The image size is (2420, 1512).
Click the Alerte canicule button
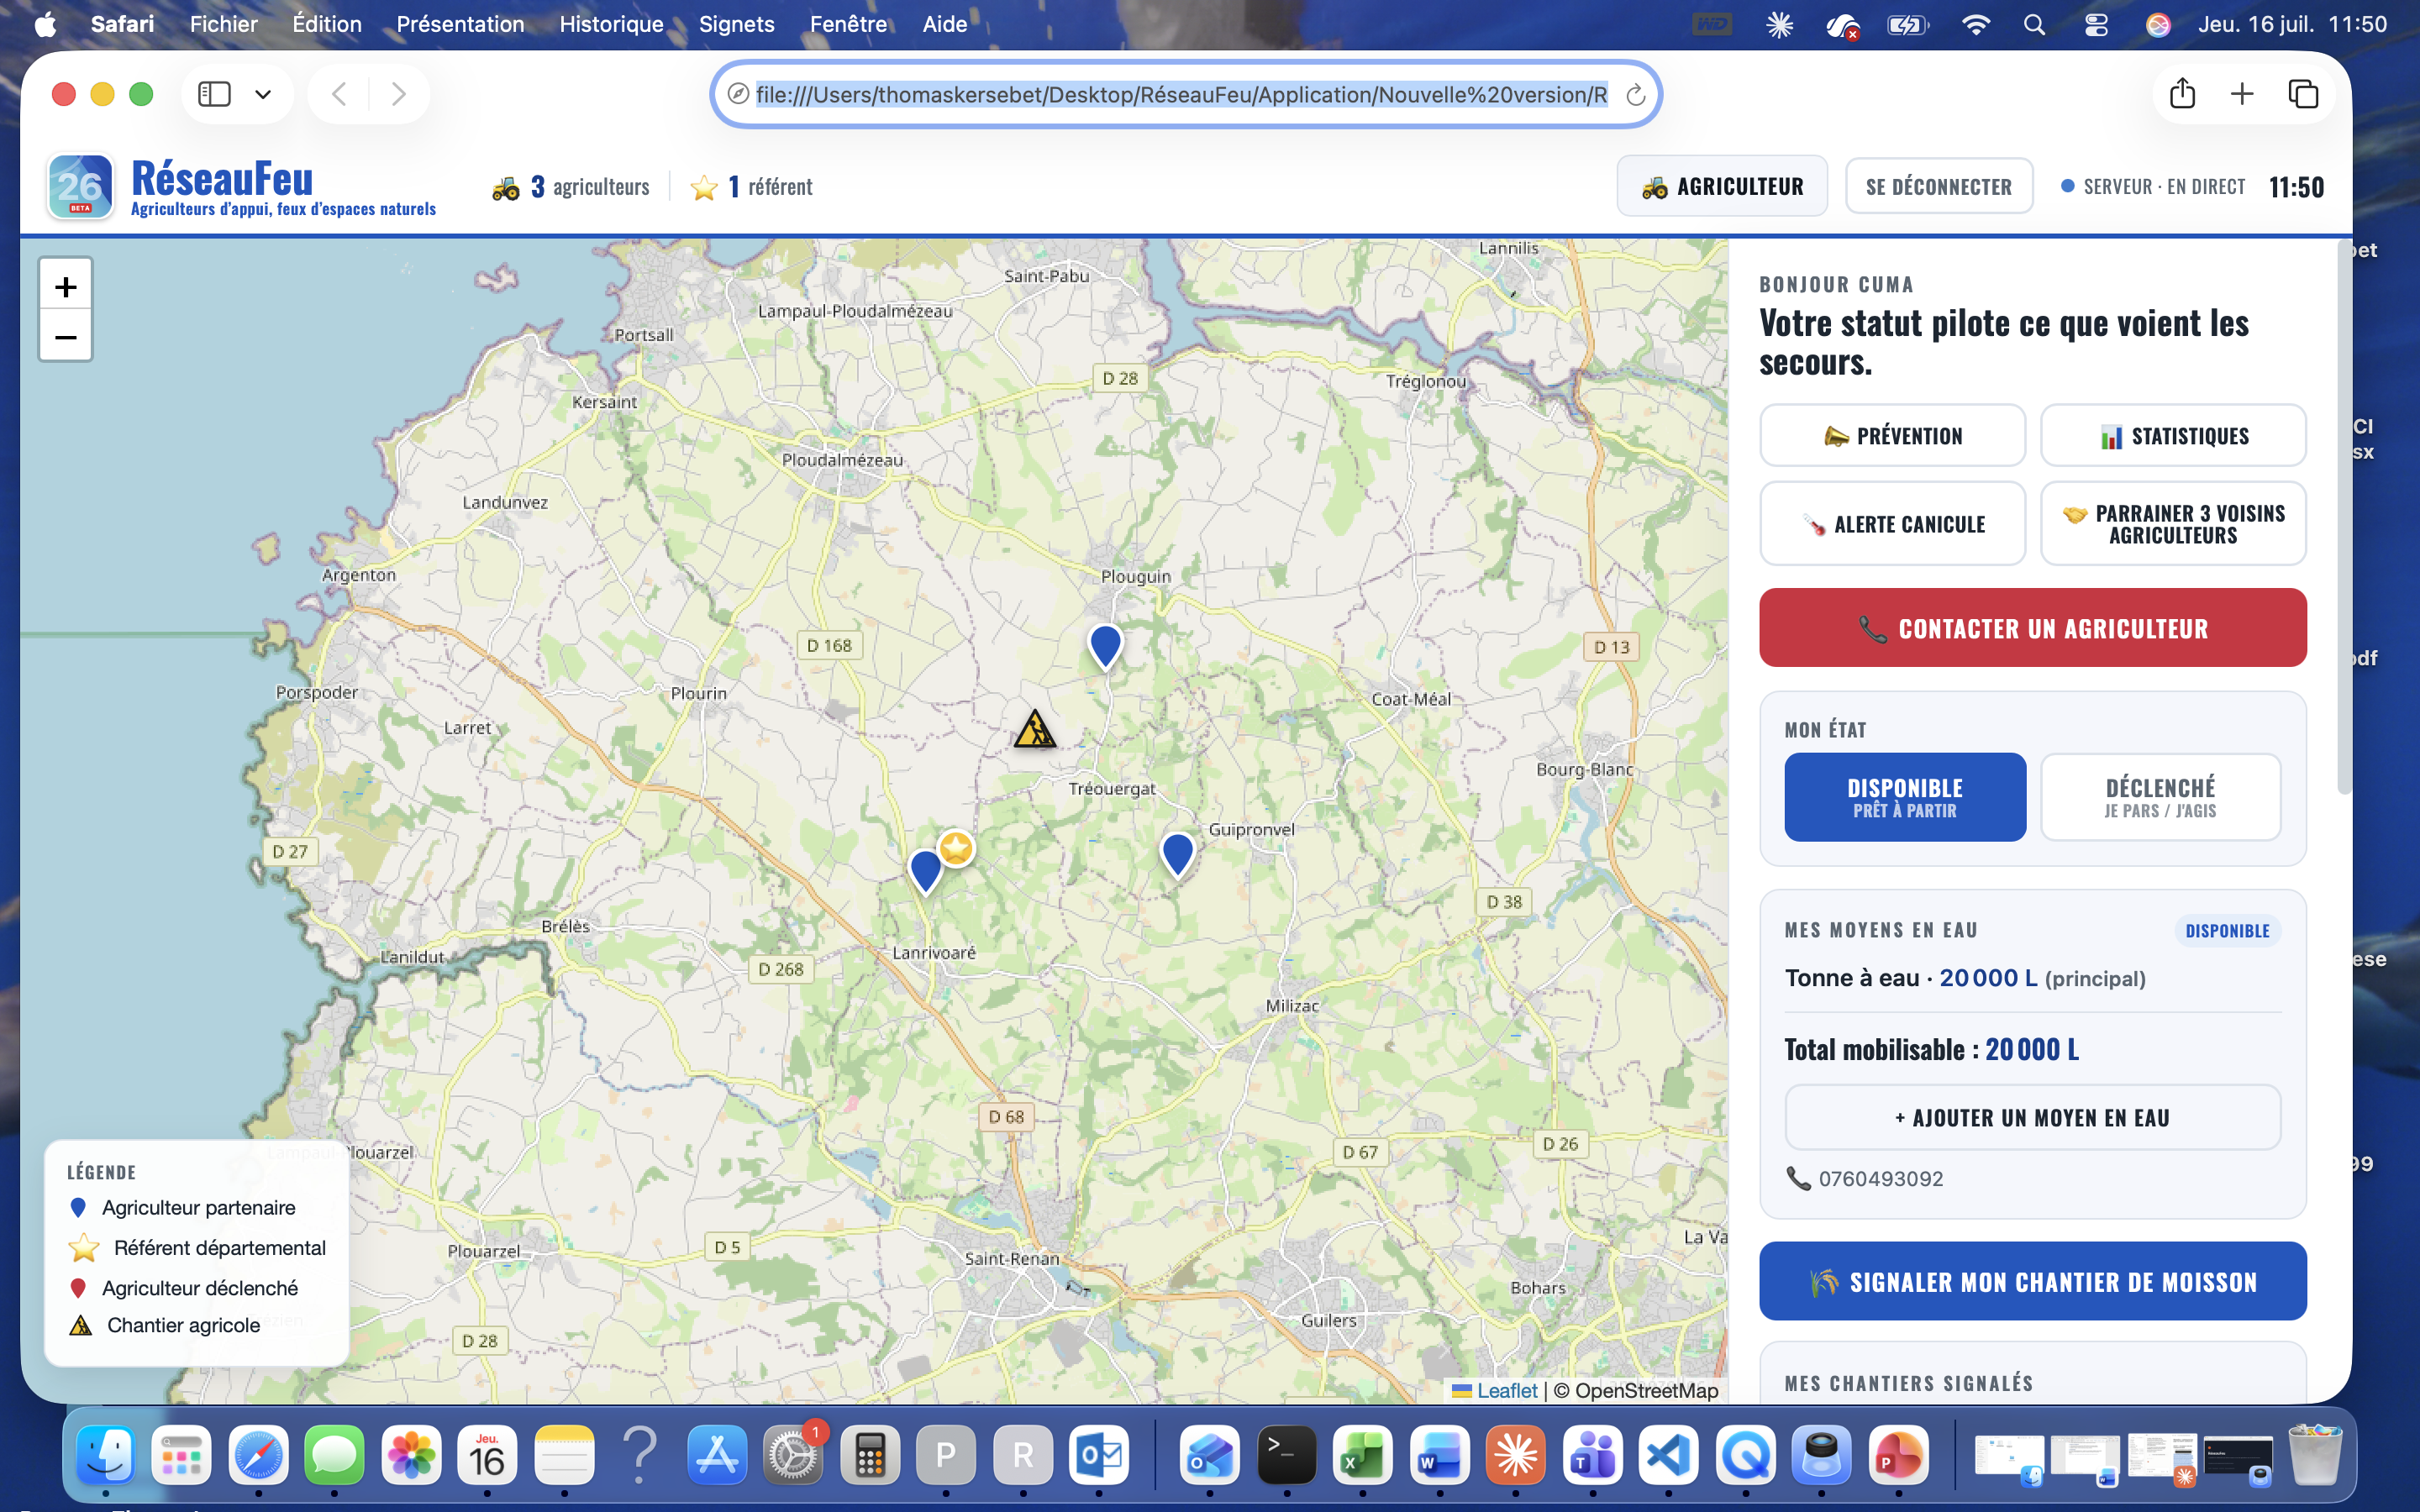pyautogui.click(x=1892, y=523)
